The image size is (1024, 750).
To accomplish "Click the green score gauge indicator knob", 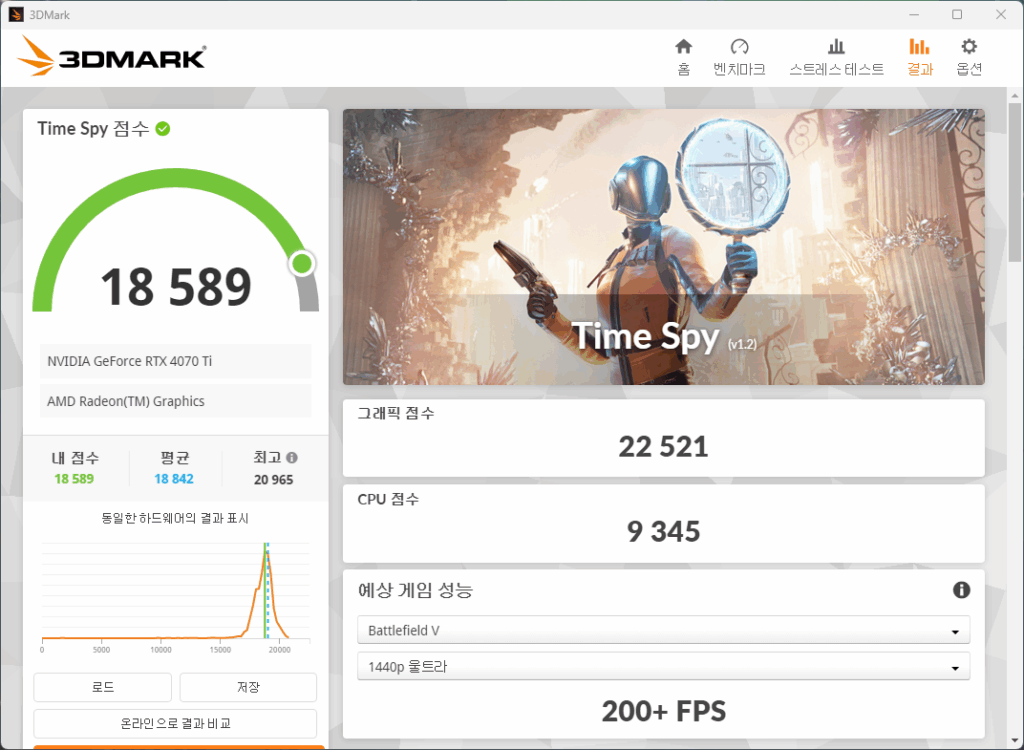I will (x=302, y=263).
